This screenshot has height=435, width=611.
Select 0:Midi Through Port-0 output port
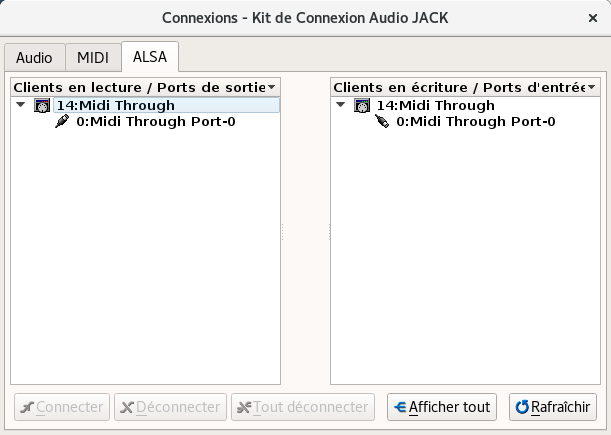155,122
